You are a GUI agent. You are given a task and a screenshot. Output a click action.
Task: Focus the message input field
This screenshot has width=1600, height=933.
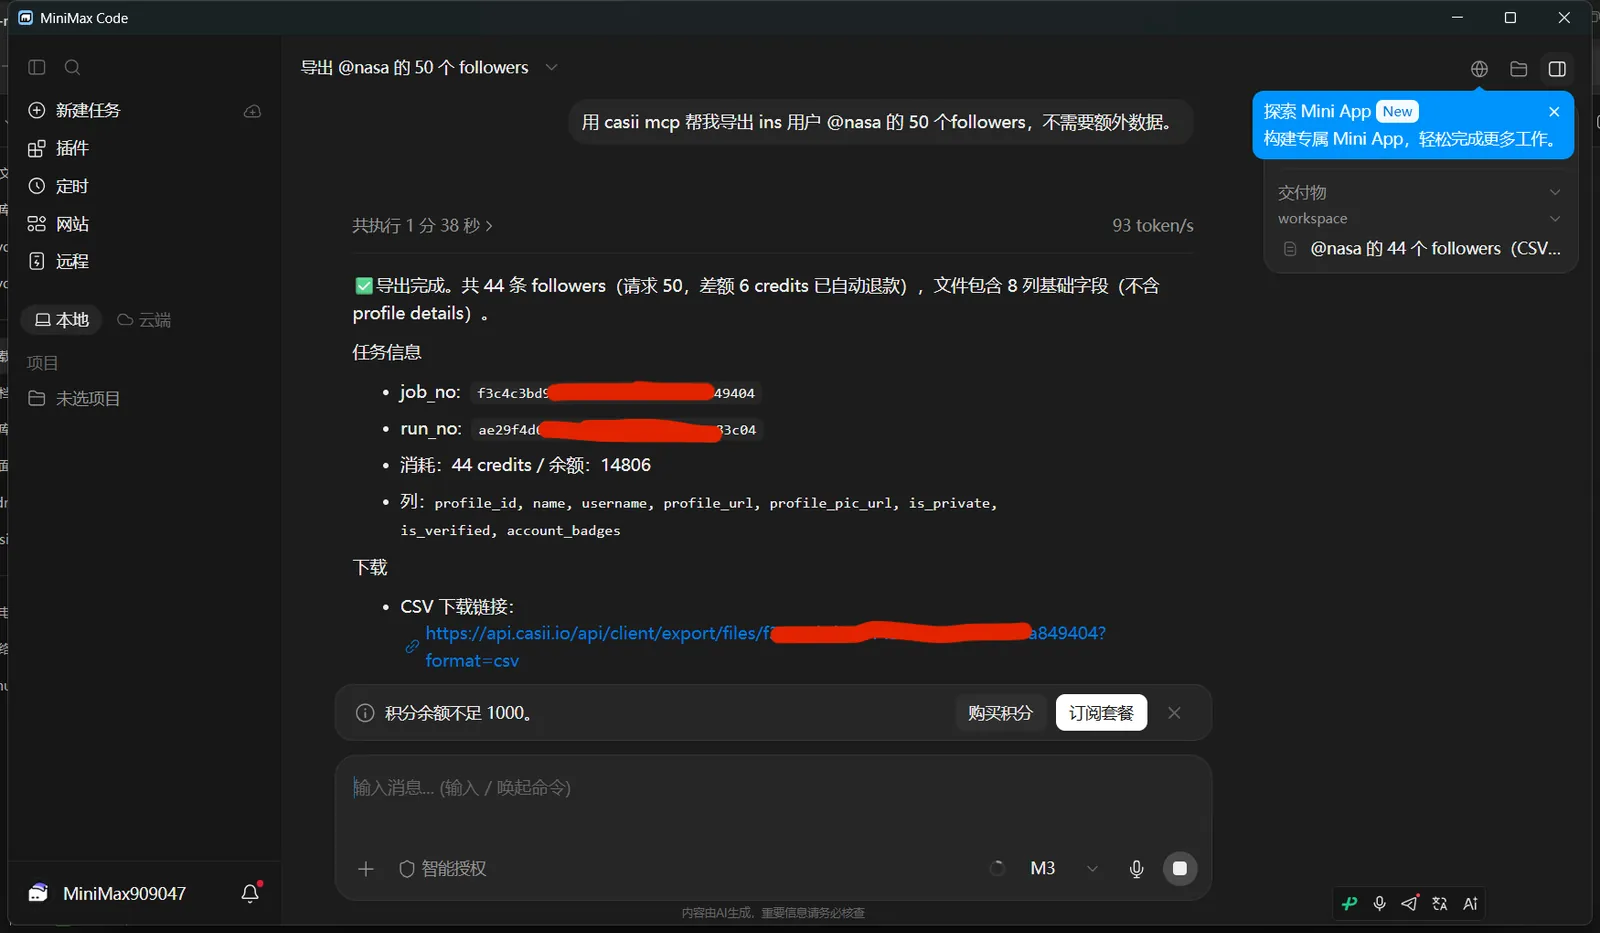(773, 788)
